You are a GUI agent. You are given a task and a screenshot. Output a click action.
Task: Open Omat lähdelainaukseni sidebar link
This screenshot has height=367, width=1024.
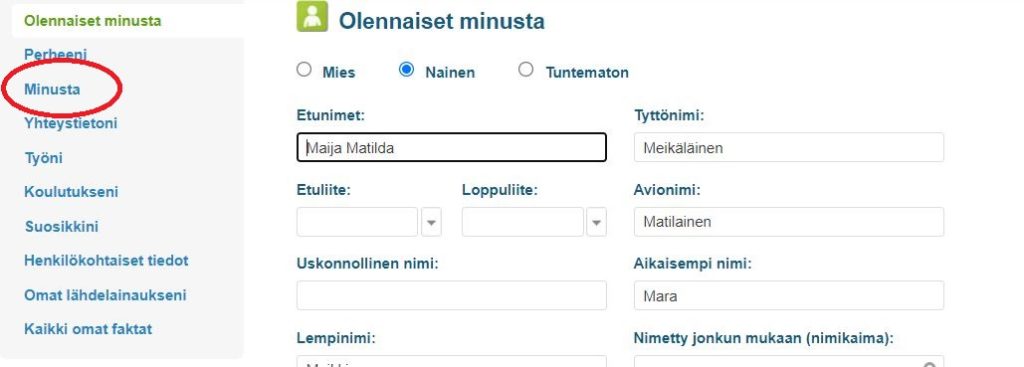(x=105, y=295)
